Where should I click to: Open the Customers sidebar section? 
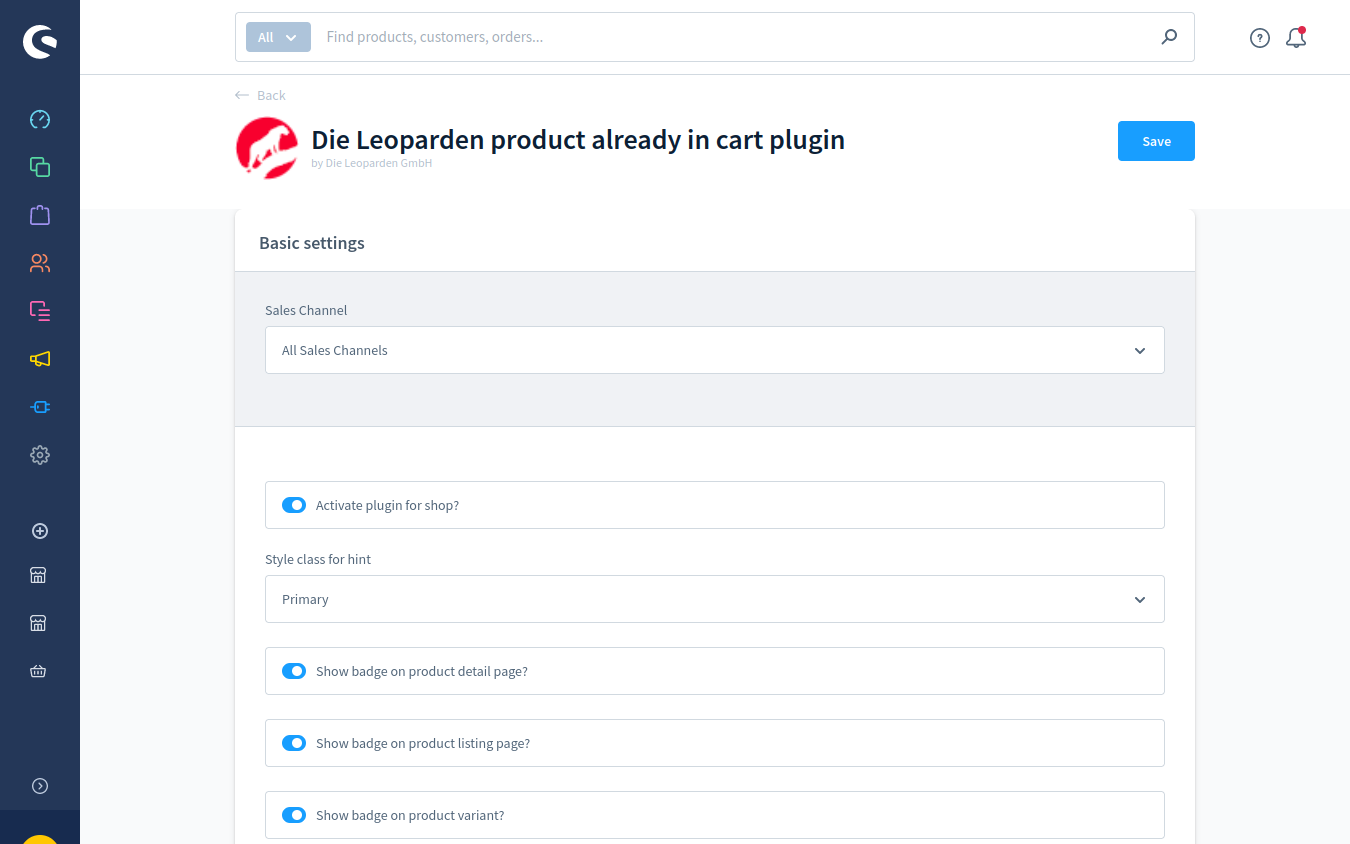pos(40,263)
